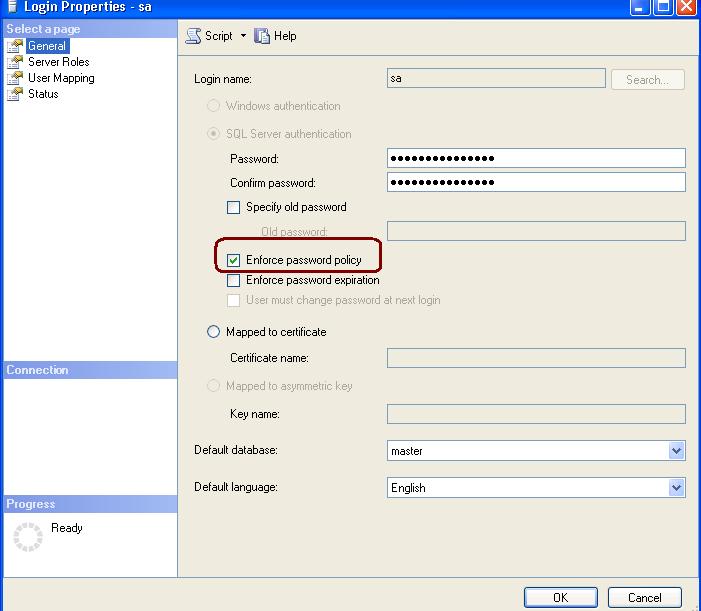This screenshot has width=701, height=611.
Task: Select the Status page icon
Action: click(15, 94)
